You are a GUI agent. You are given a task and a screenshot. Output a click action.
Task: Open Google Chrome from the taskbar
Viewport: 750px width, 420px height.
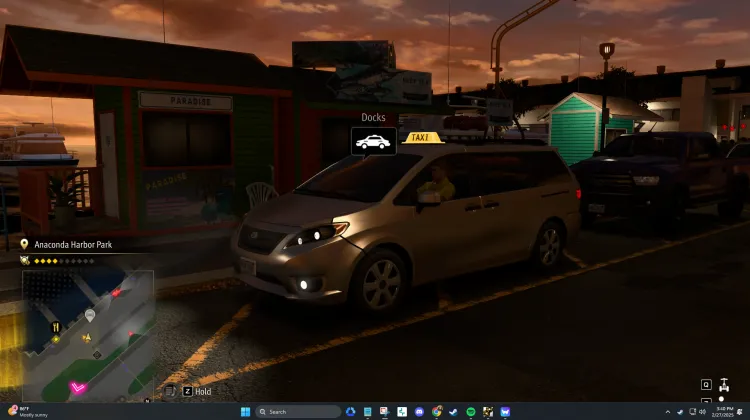[437, 412]
